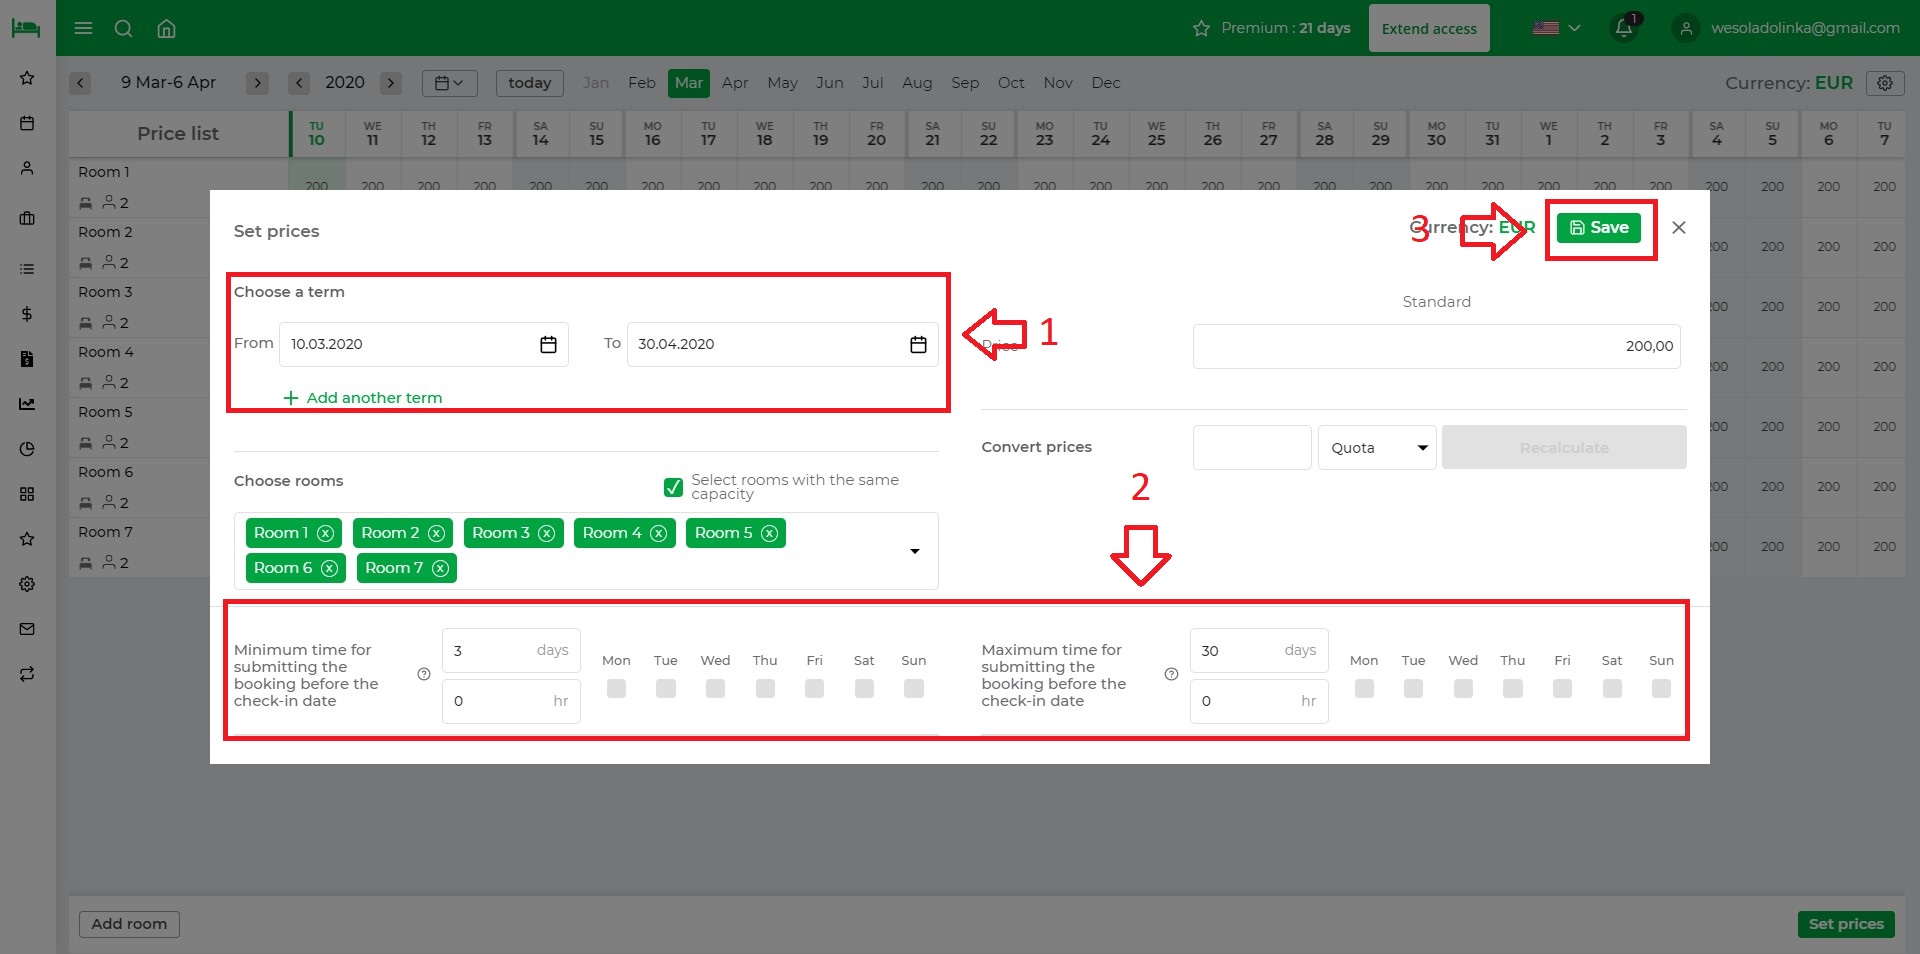Open currency settings gear icon
This screenshot has width=1920, height=954.
pos(1885,83)
